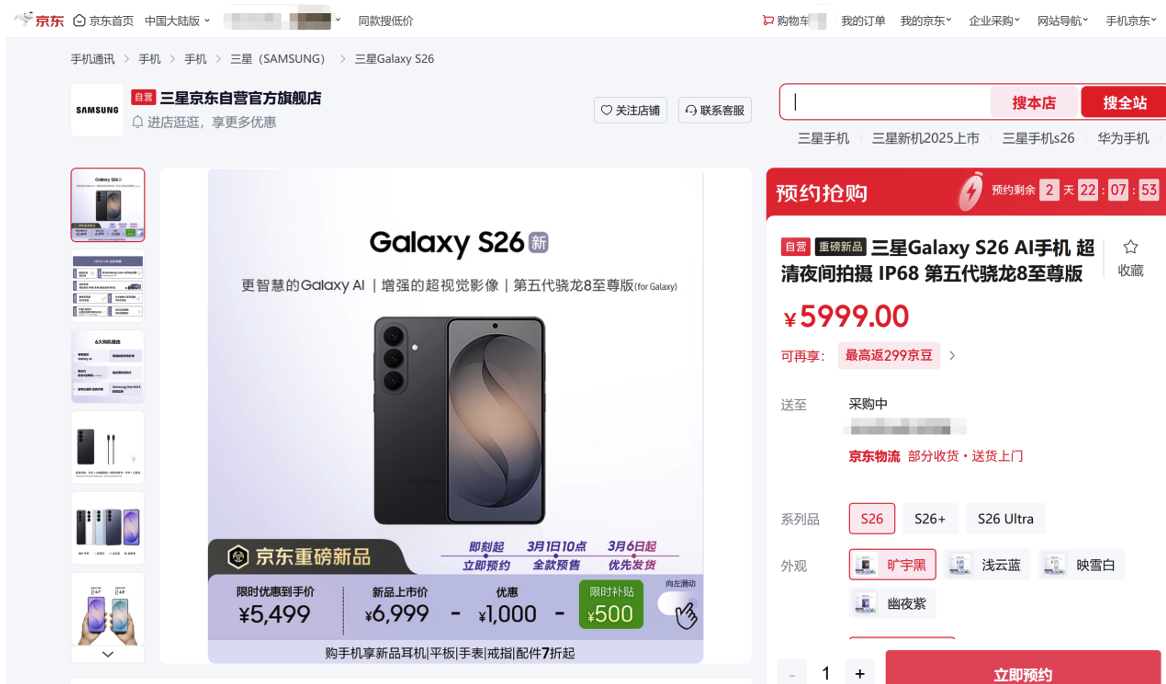
Task: Click the 搜全站 search button
Action: pos(1124,102)
